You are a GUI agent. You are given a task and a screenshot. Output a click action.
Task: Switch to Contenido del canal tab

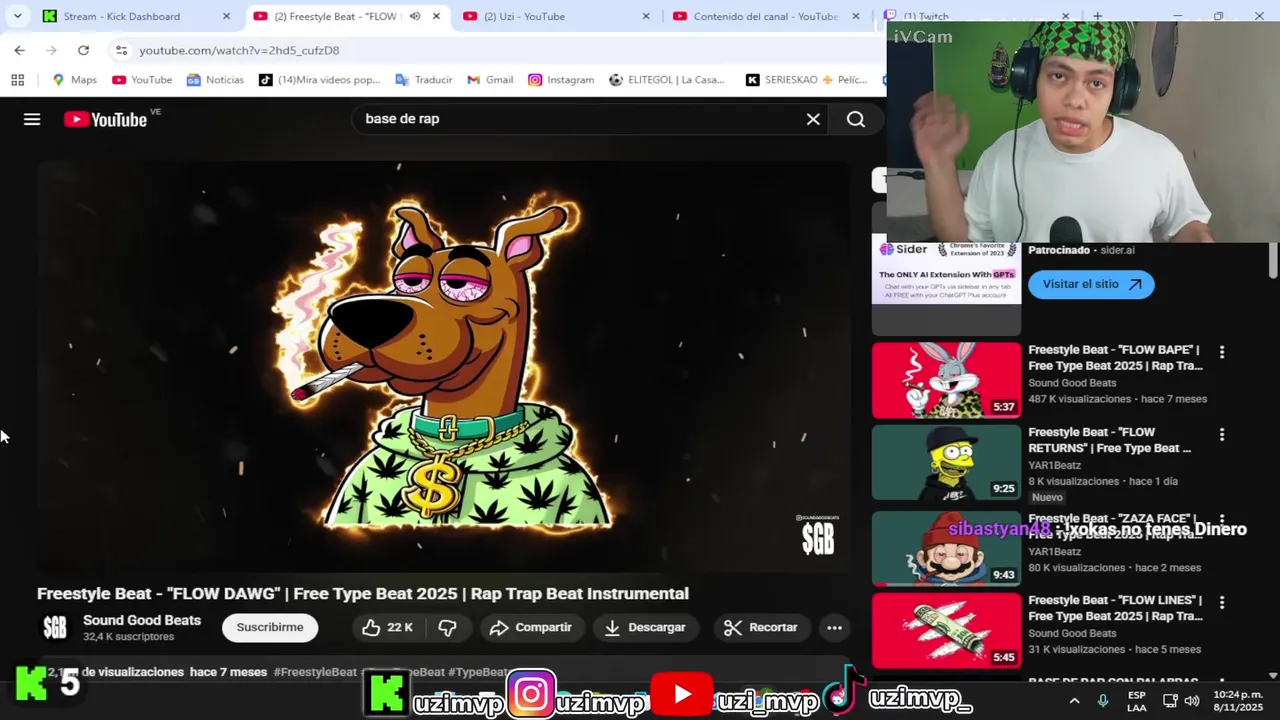click(765, 16)
